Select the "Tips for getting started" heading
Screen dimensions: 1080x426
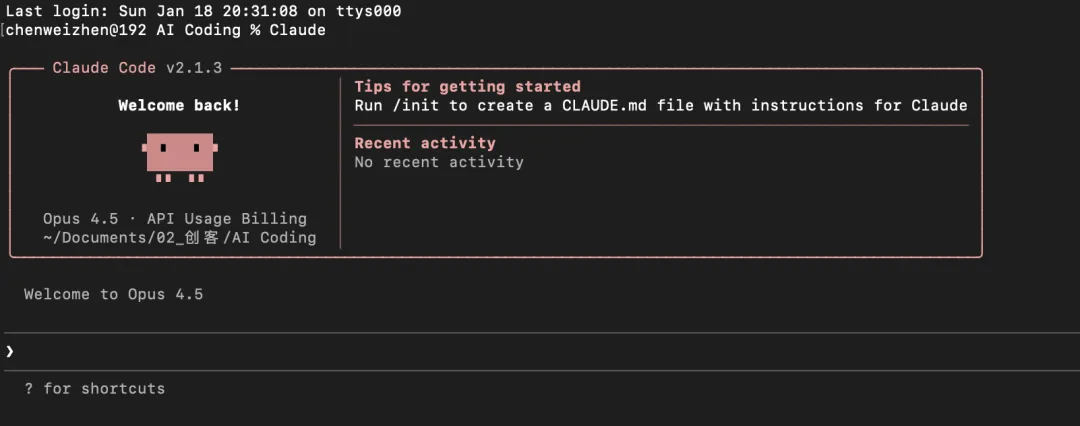pyautogui.click(x=467, y=87)
